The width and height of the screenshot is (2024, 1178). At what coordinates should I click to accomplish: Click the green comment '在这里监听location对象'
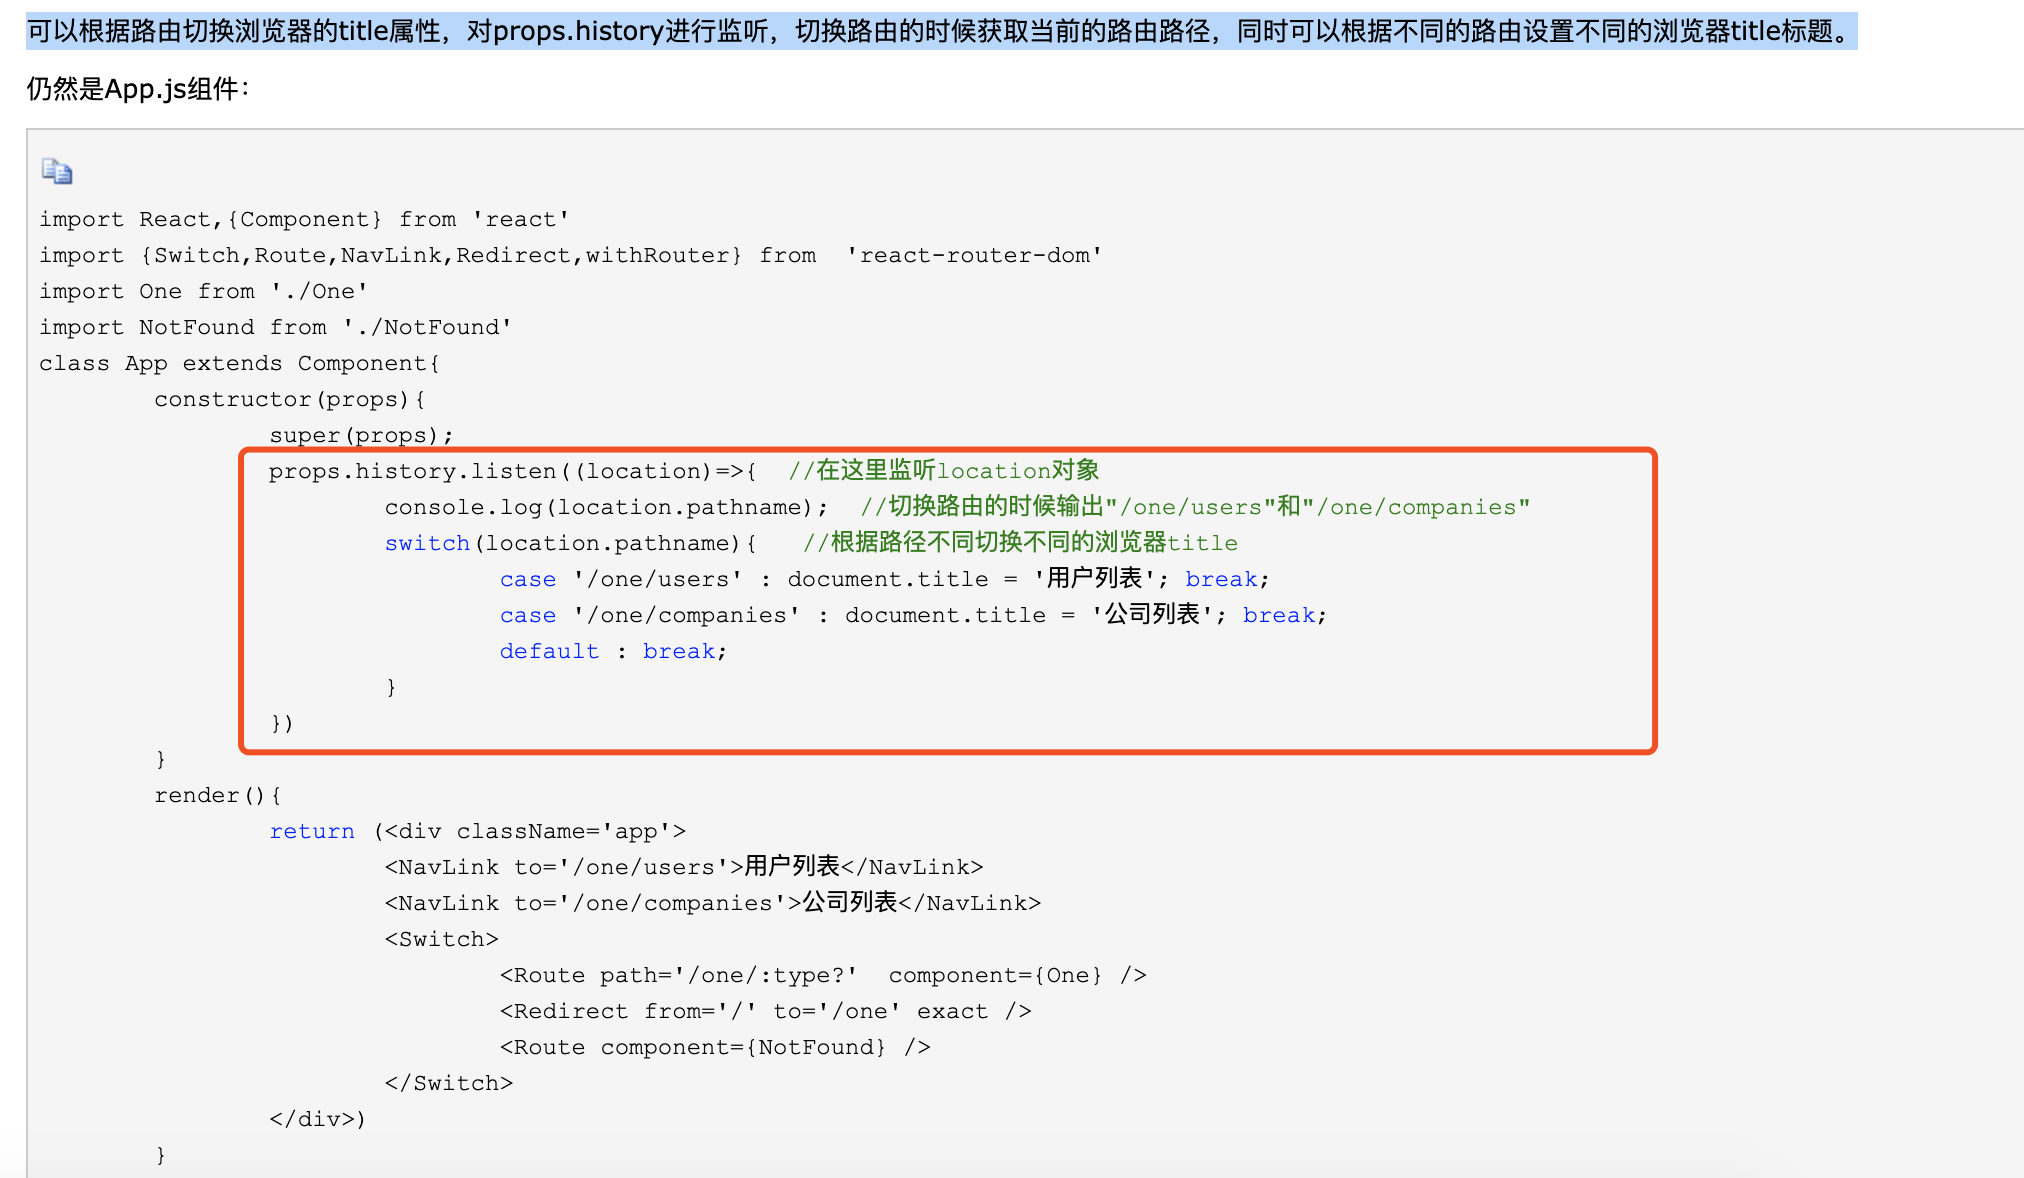coord(944,471)
